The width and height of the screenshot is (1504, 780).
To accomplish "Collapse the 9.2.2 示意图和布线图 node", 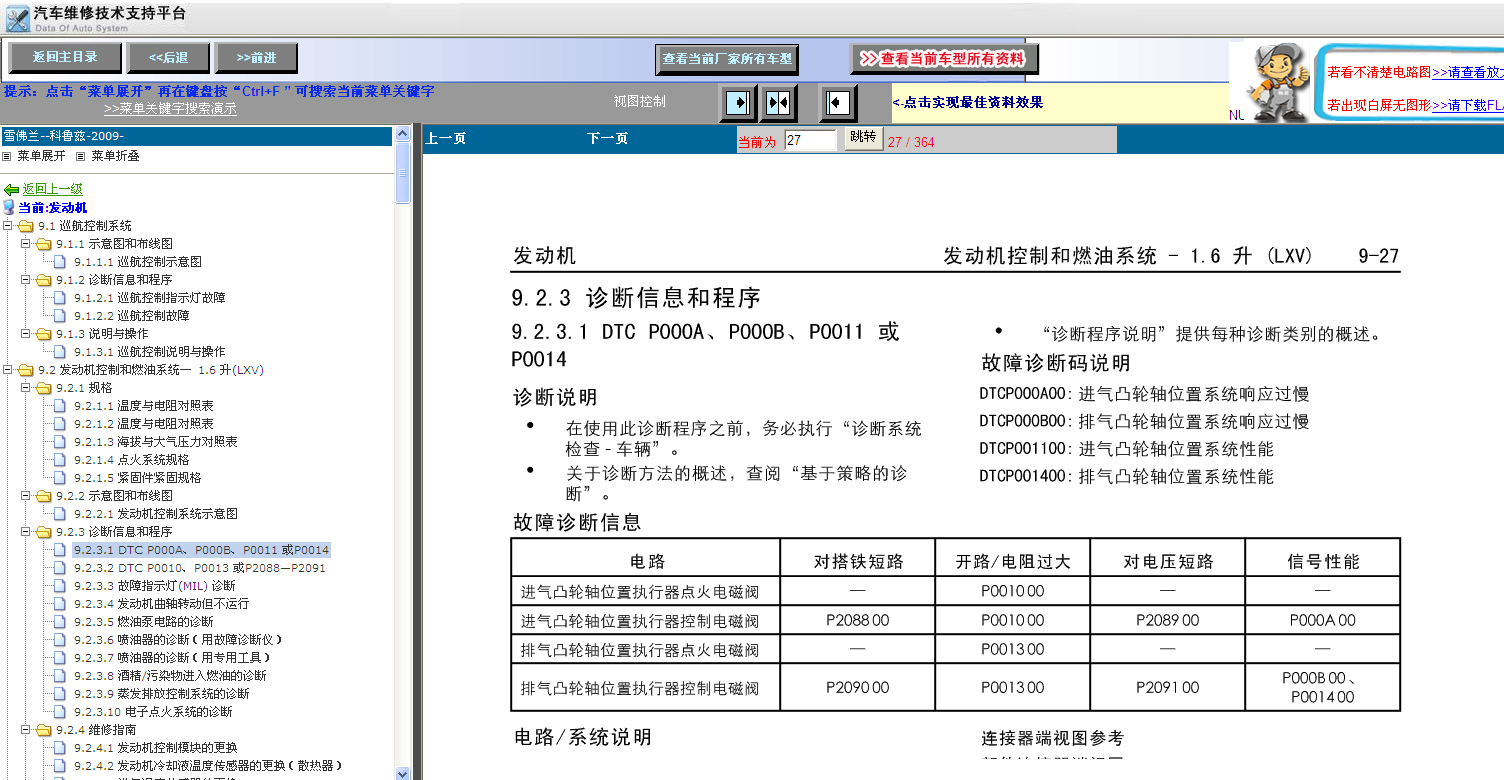I will [x=26, y=496].
